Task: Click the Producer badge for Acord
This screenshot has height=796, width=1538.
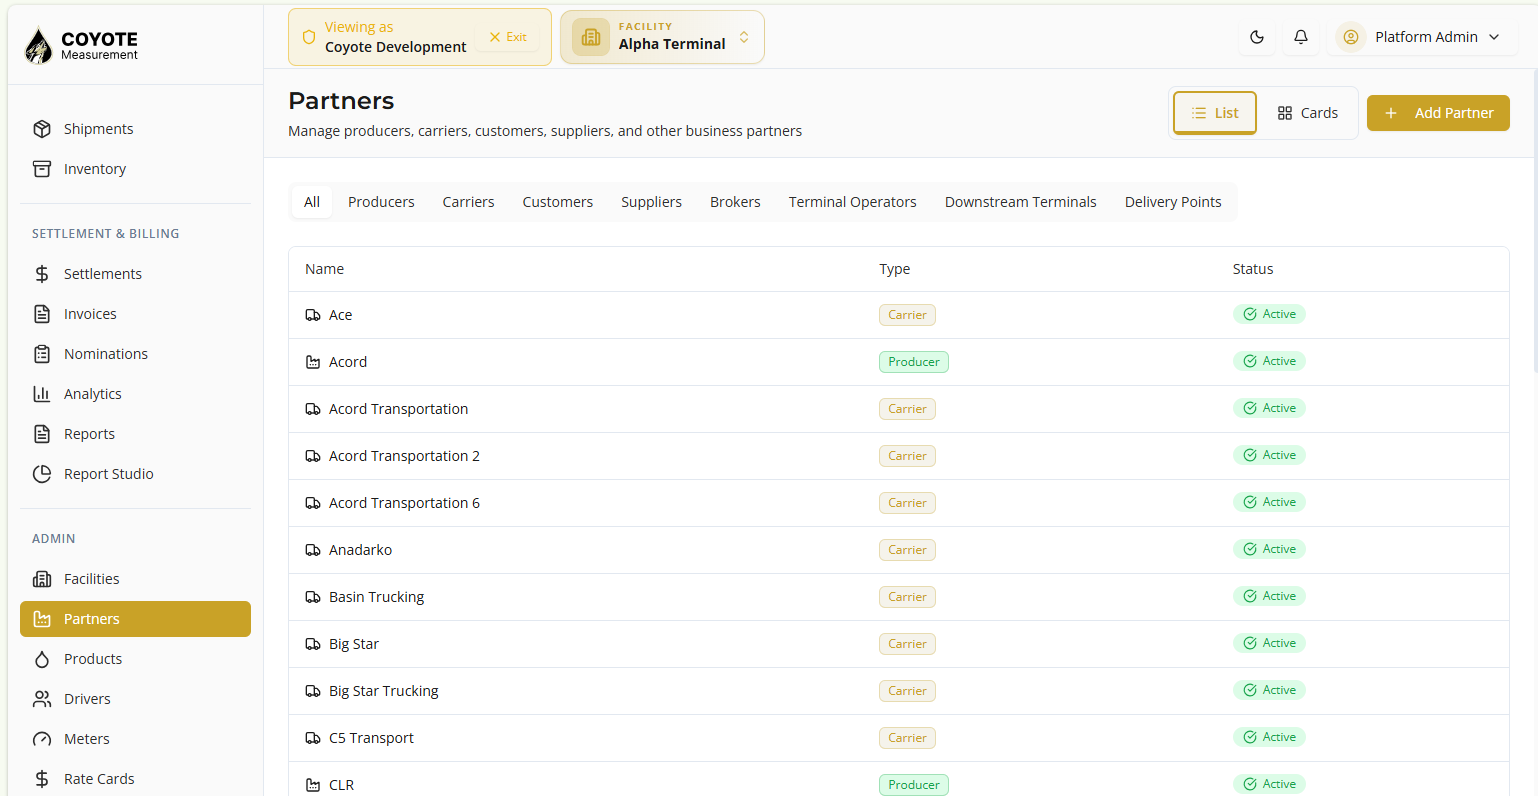Action: 914,362
